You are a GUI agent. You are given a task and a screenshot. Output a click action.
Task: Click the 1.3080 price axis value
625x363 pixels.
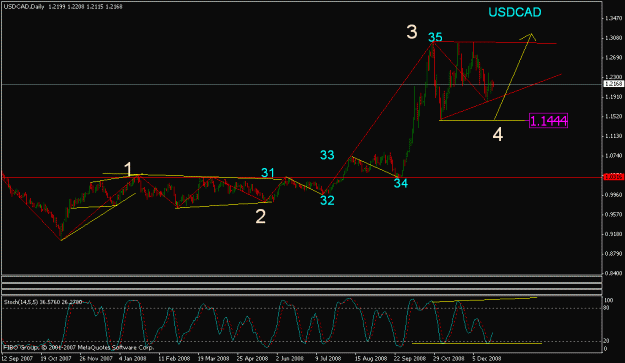(x=613, y=38)
